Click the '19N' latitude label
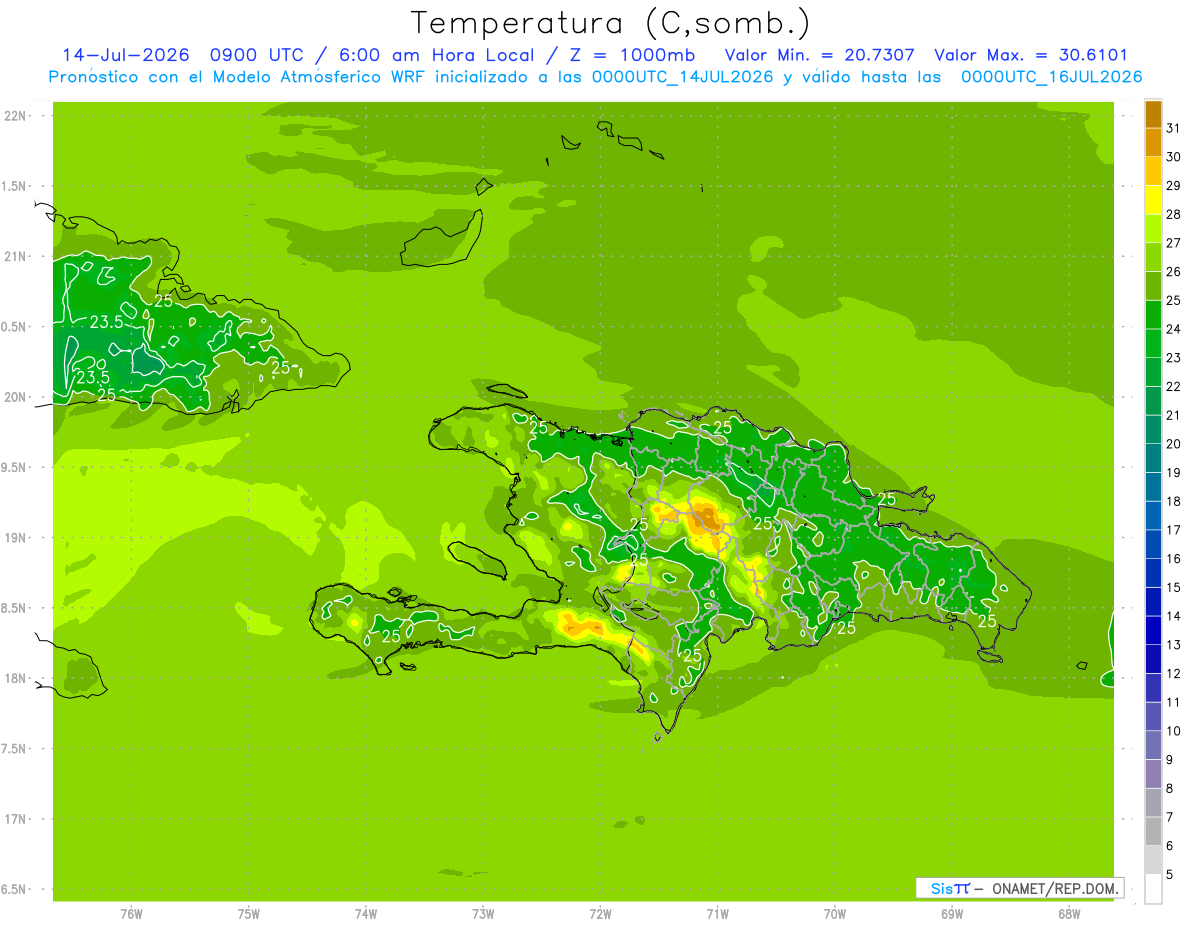The height and width of the screenshot is (927, 1200). (17, 538)
